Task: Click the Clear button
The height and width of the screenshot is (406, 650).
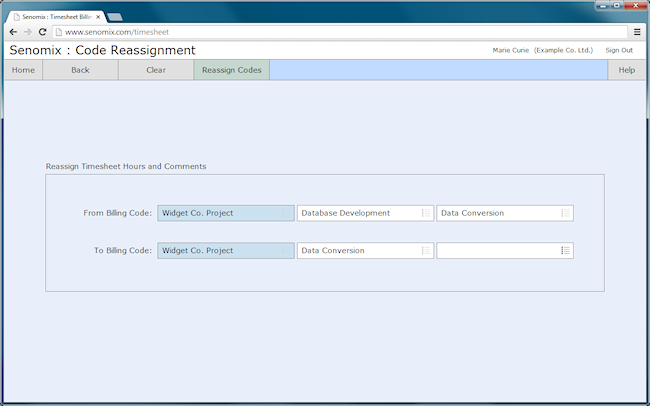Action: coord(156,70)
